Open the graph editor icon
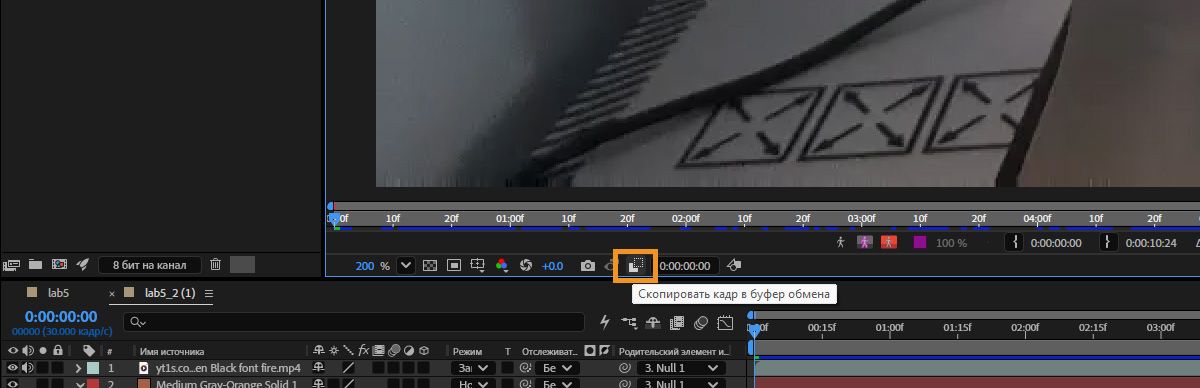This screenshot has width=1200, height=388. tap(725, 322)
